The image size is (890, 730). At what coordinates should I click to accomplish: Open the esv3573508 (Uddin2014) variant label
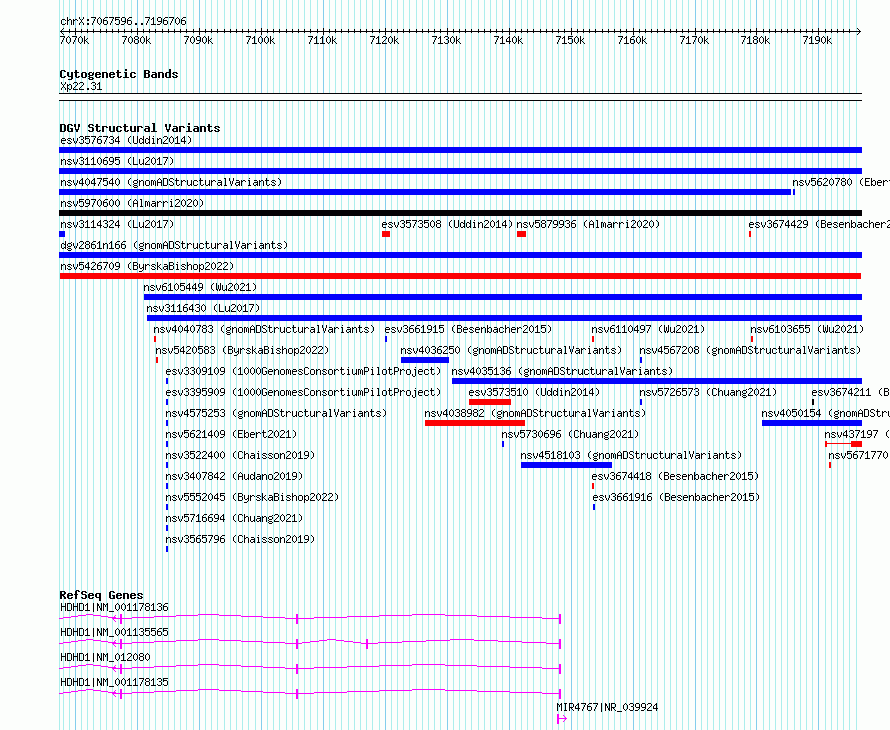tap(447, 224)
